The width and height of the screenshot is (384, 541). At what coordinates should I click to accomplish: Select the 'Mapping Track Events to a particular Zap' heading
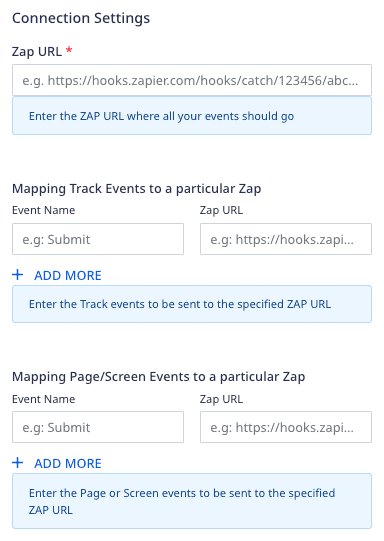pyautogui.click(x=137, y=189)
